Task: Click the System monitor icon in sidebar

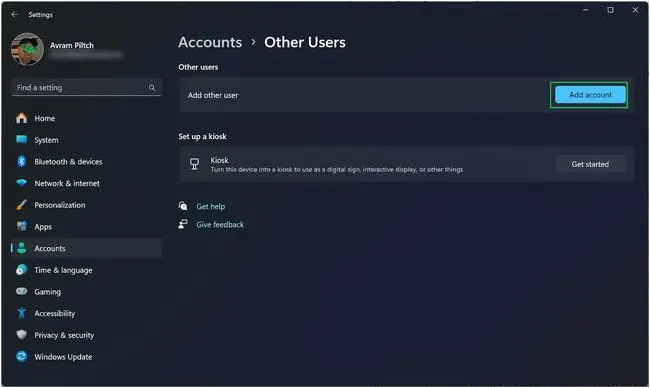Action: coord(22,140)
